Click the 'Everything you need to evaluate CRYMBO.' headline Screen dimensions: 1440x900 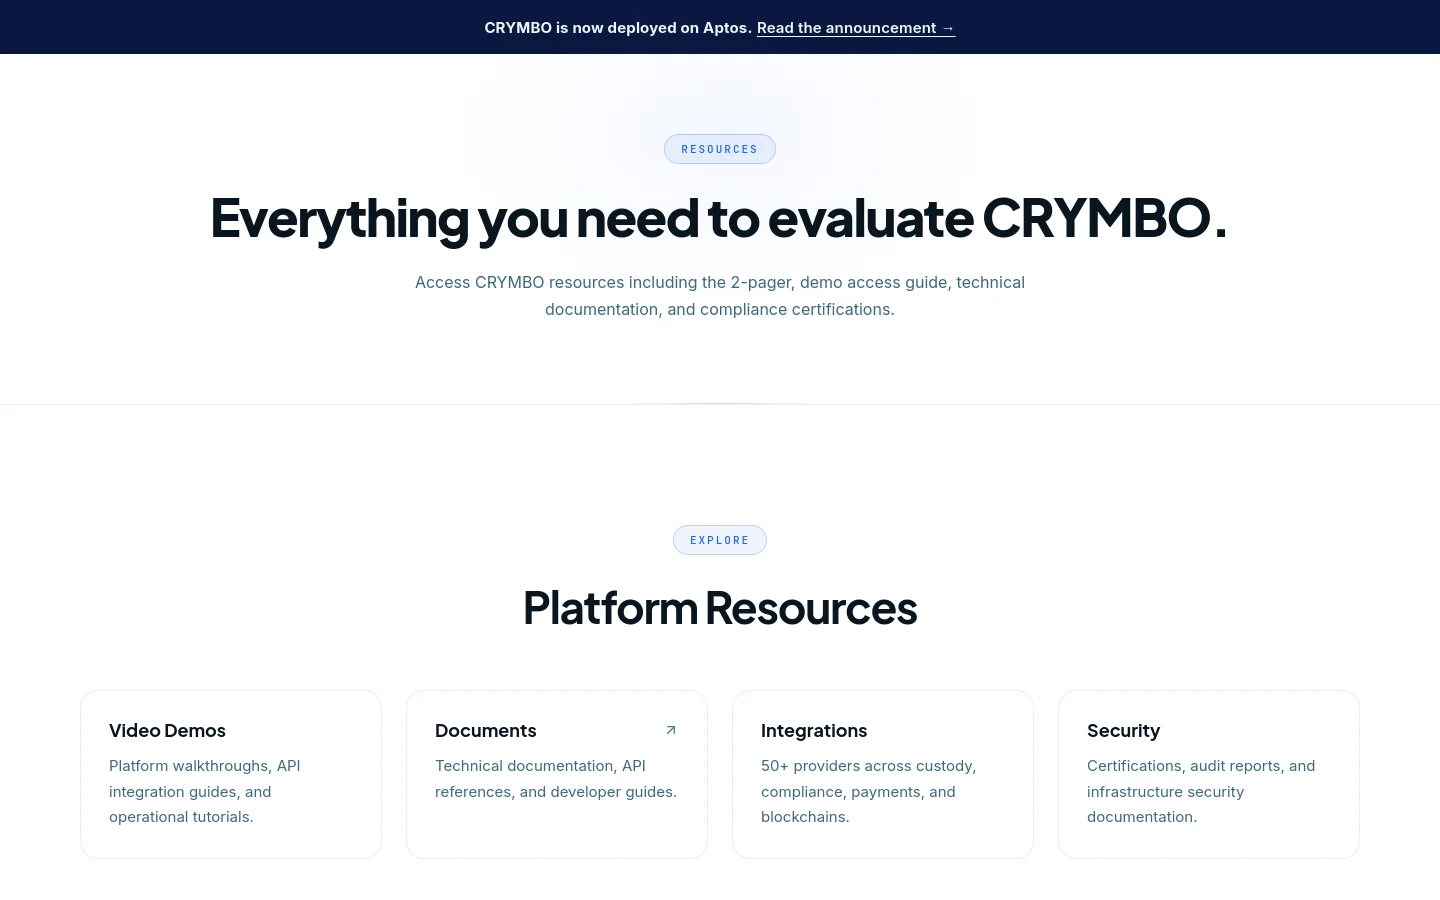719,218
